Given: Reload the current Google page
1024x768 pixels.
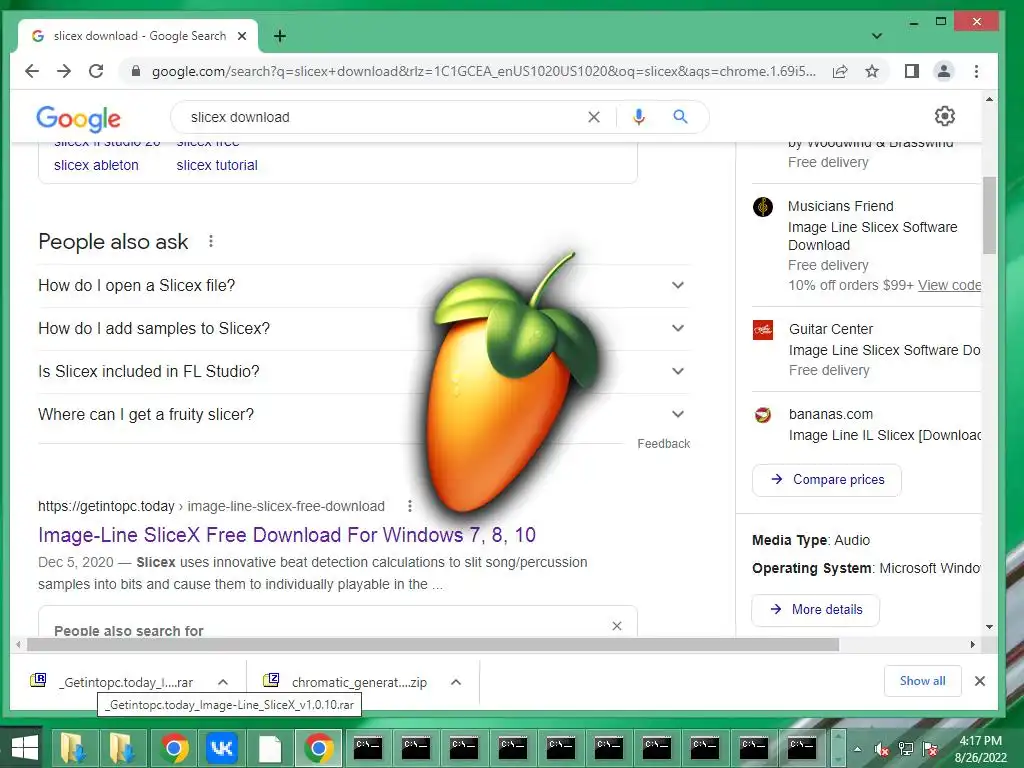Looking at the screenshot, I should [x=96, y=71].
